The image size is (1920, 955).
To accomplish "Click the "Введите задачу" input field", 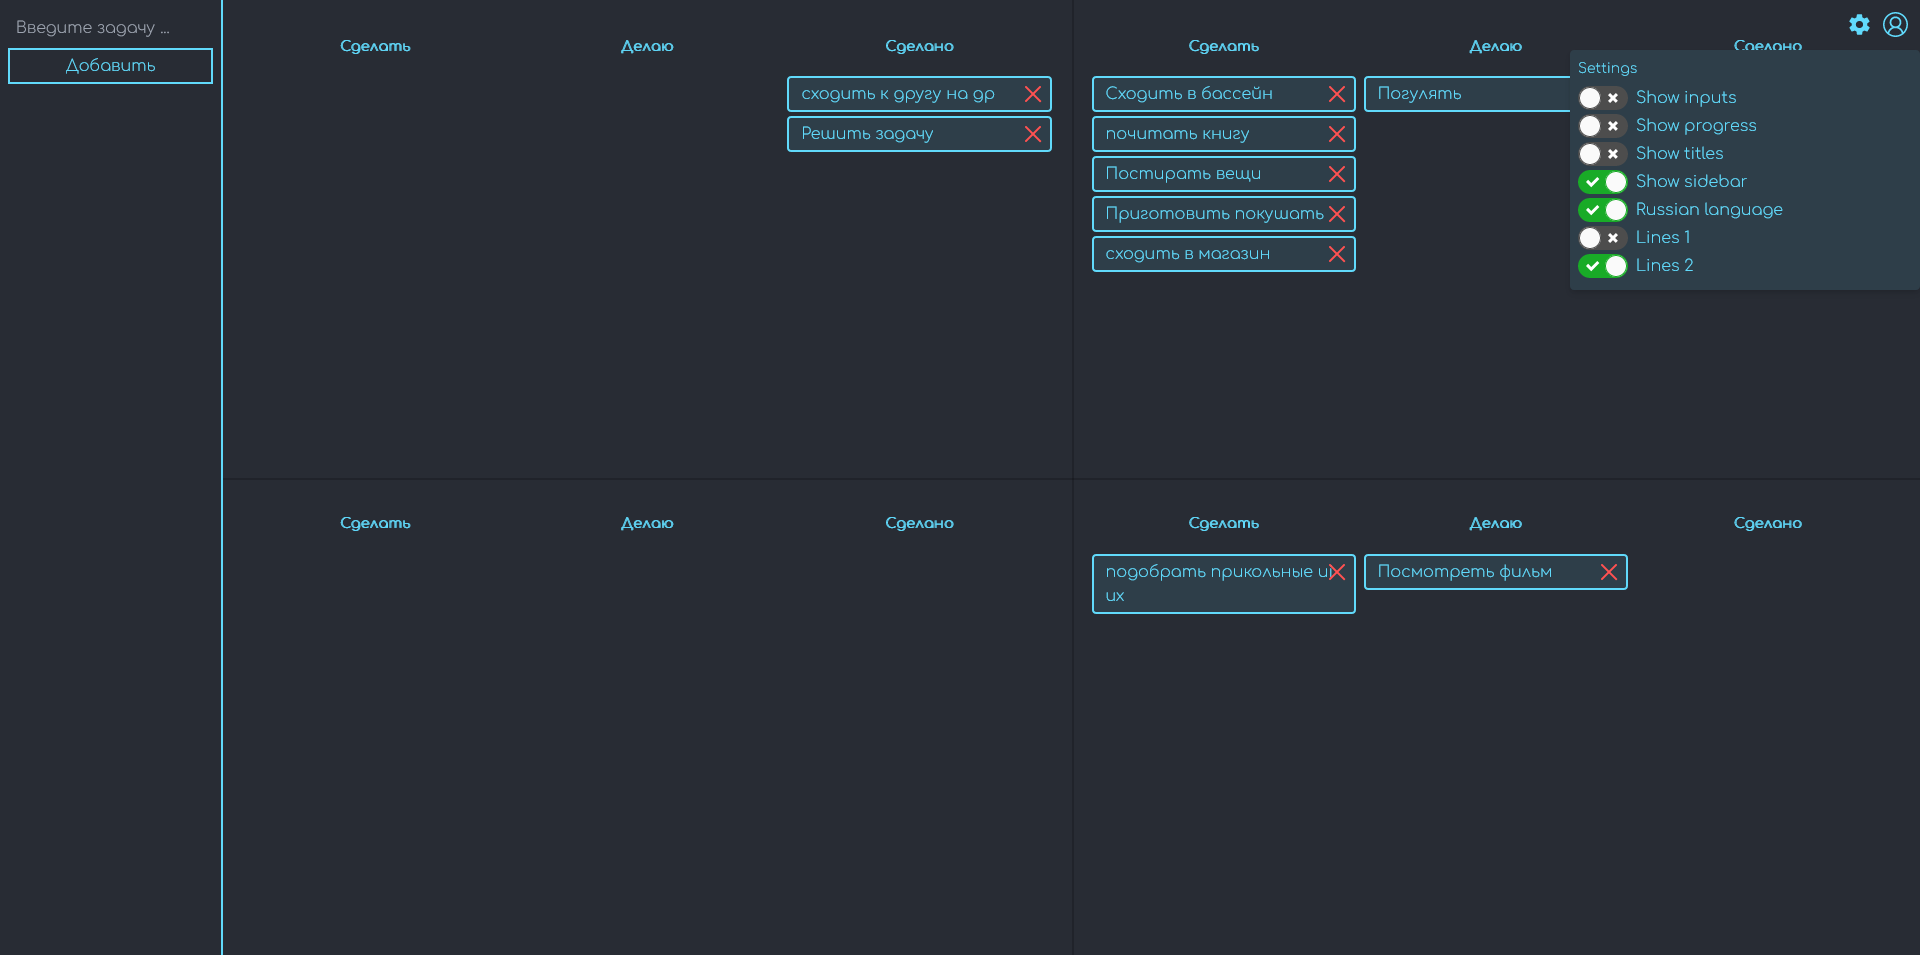I will pyautogui.click(x=100, y=26).
